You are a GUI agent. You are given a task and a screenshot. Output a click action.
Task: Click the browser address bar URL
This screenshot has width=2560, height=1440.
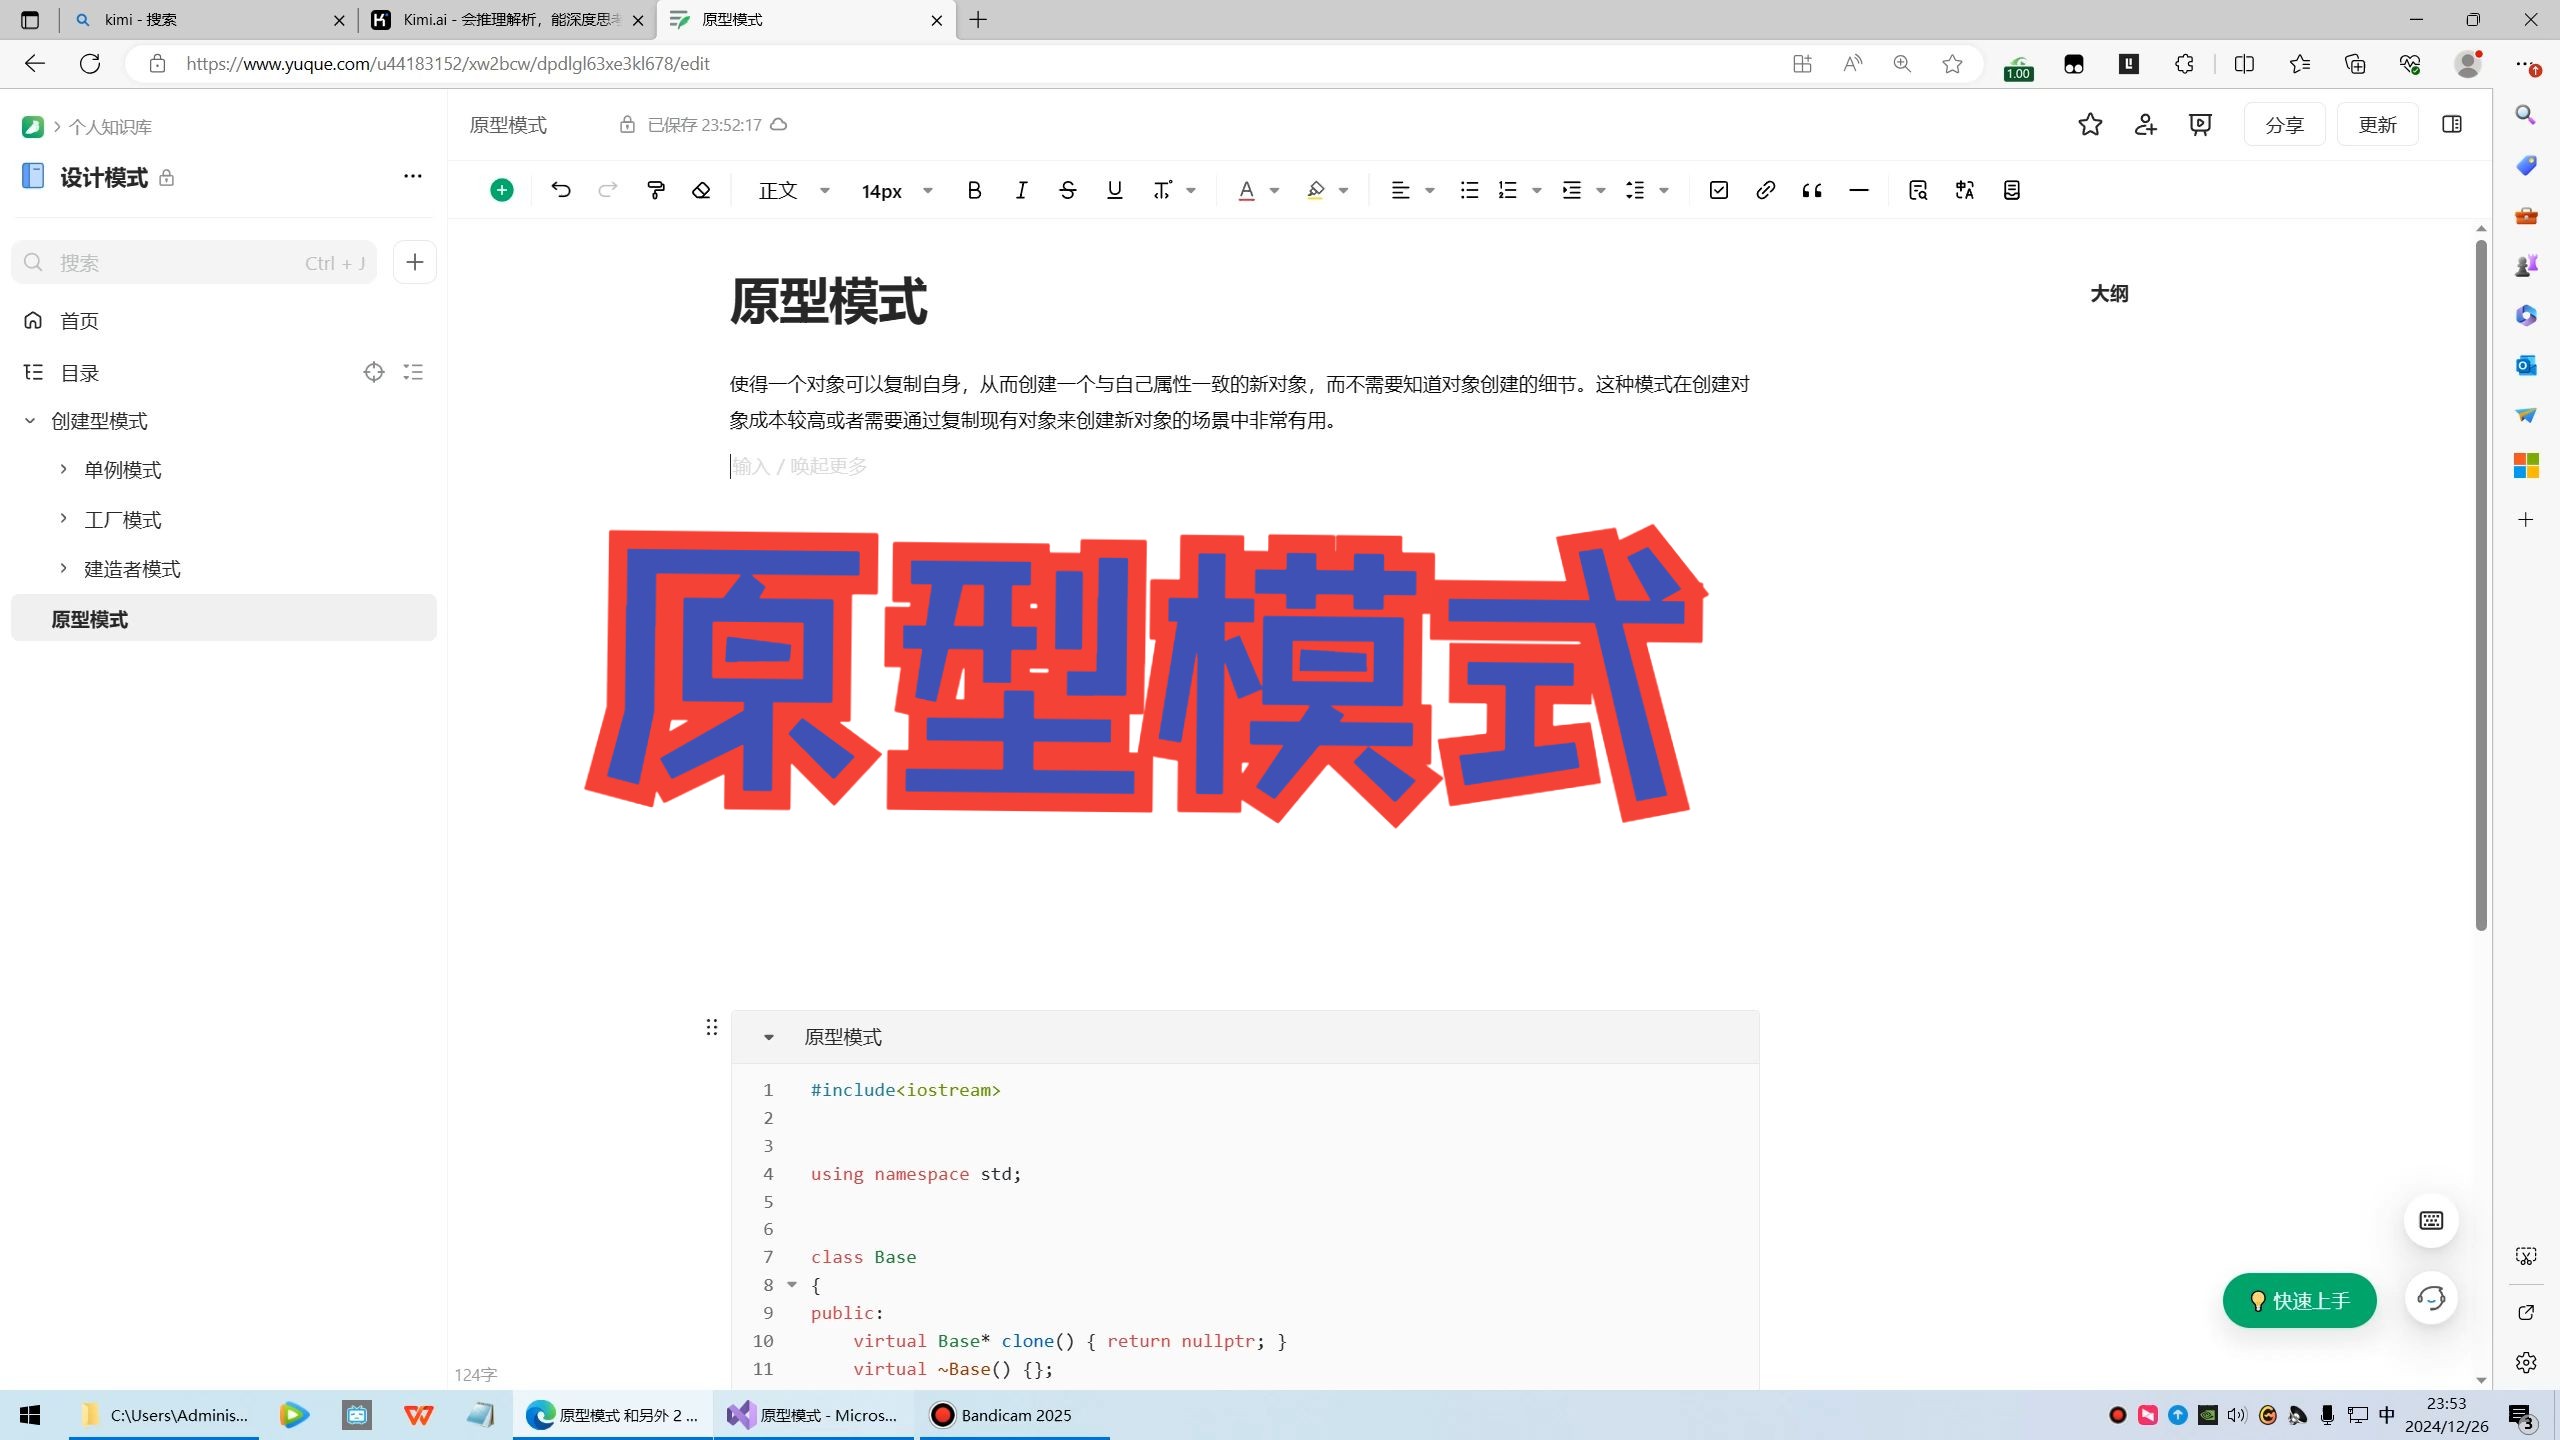click(448, 64)
